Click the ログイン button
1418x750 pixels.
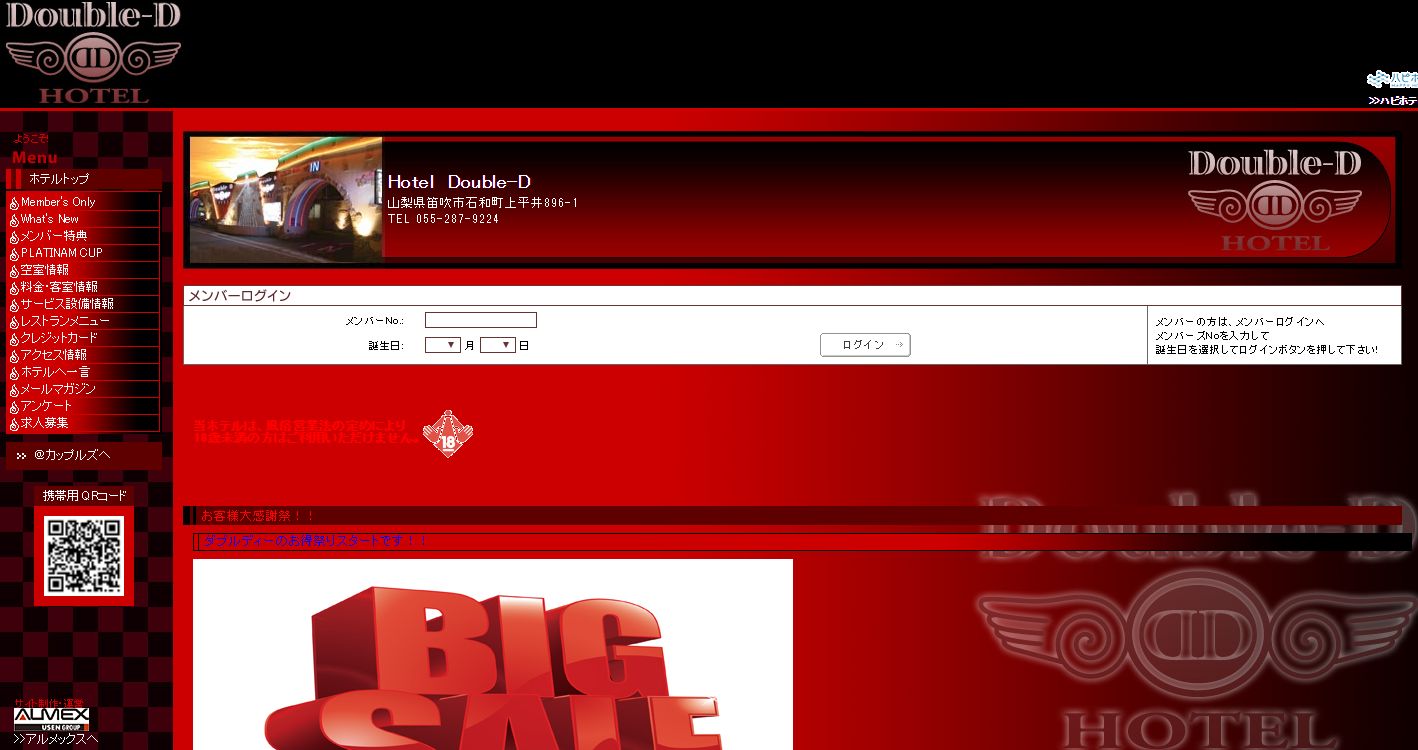pos(865,345)
